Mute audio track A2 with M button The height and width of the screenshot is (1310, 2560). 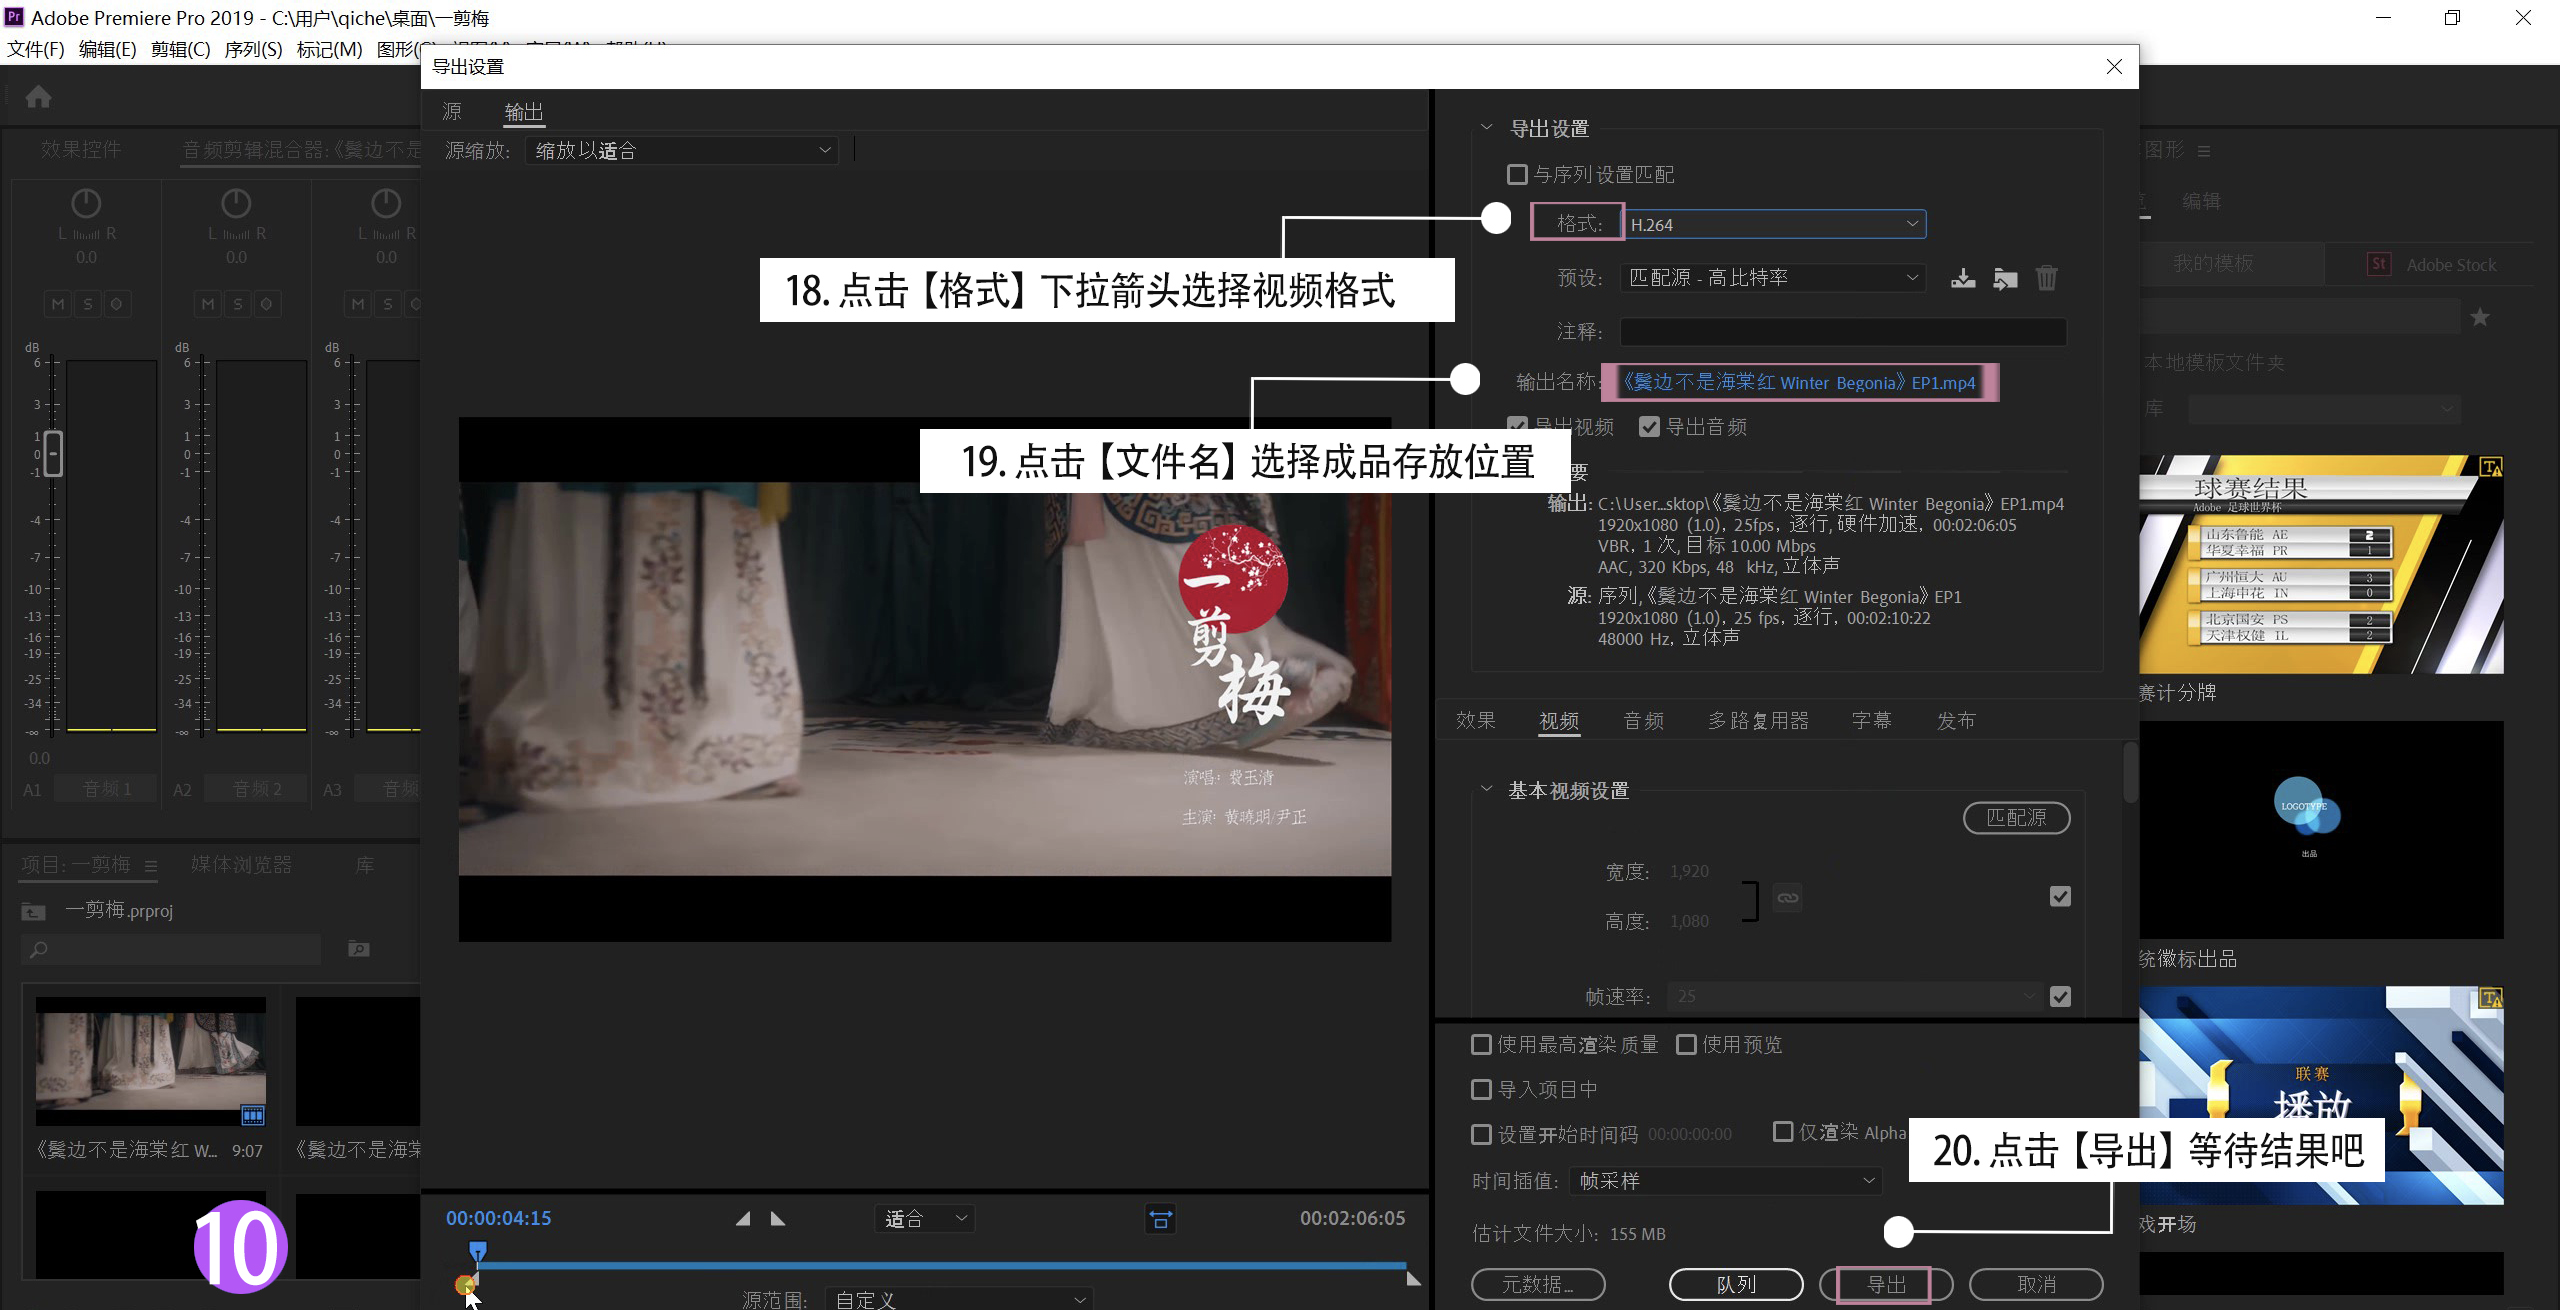coord(208,304)
